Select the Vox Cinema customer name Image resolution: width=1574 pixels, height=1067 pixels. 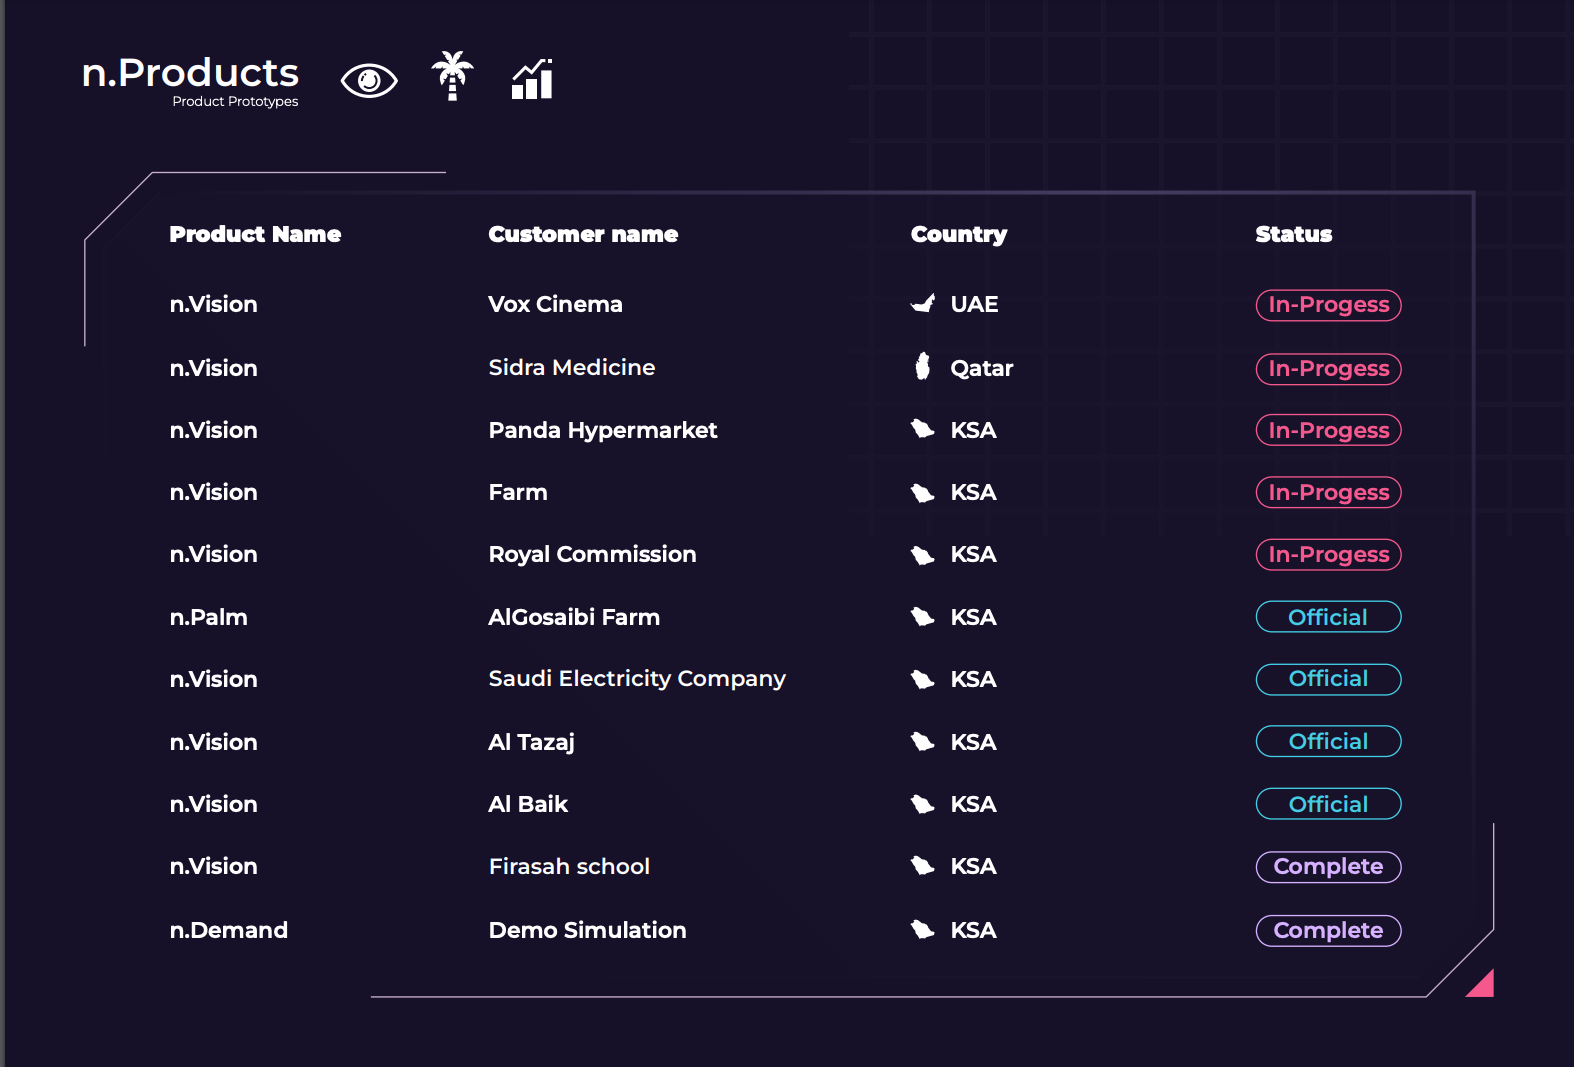555,304
